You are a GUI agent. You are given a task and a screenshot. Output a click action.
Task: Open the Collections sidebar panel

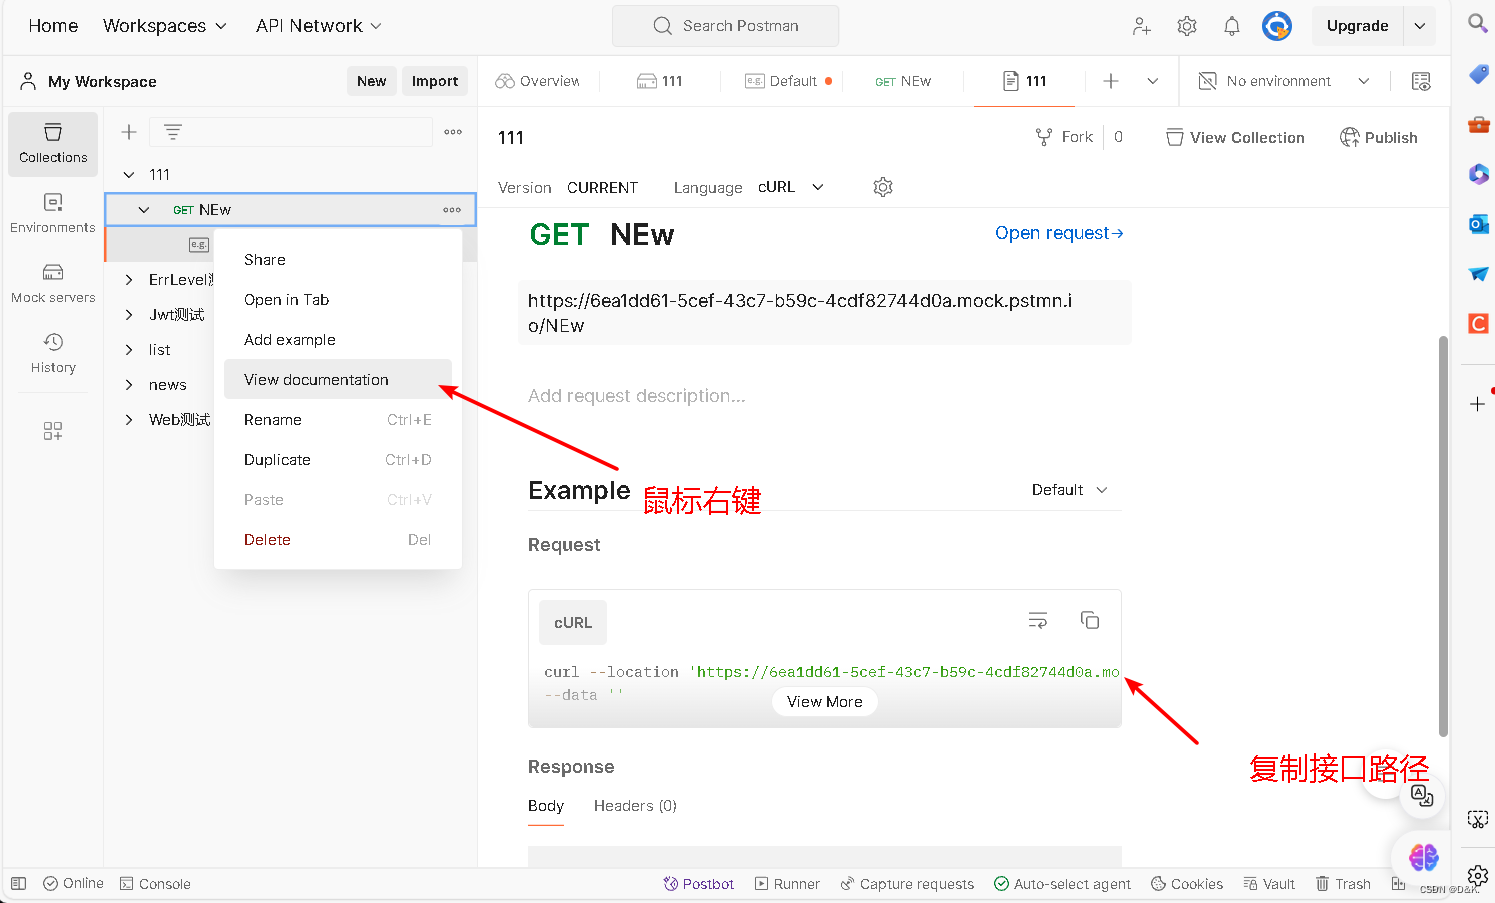click(53, 144)
